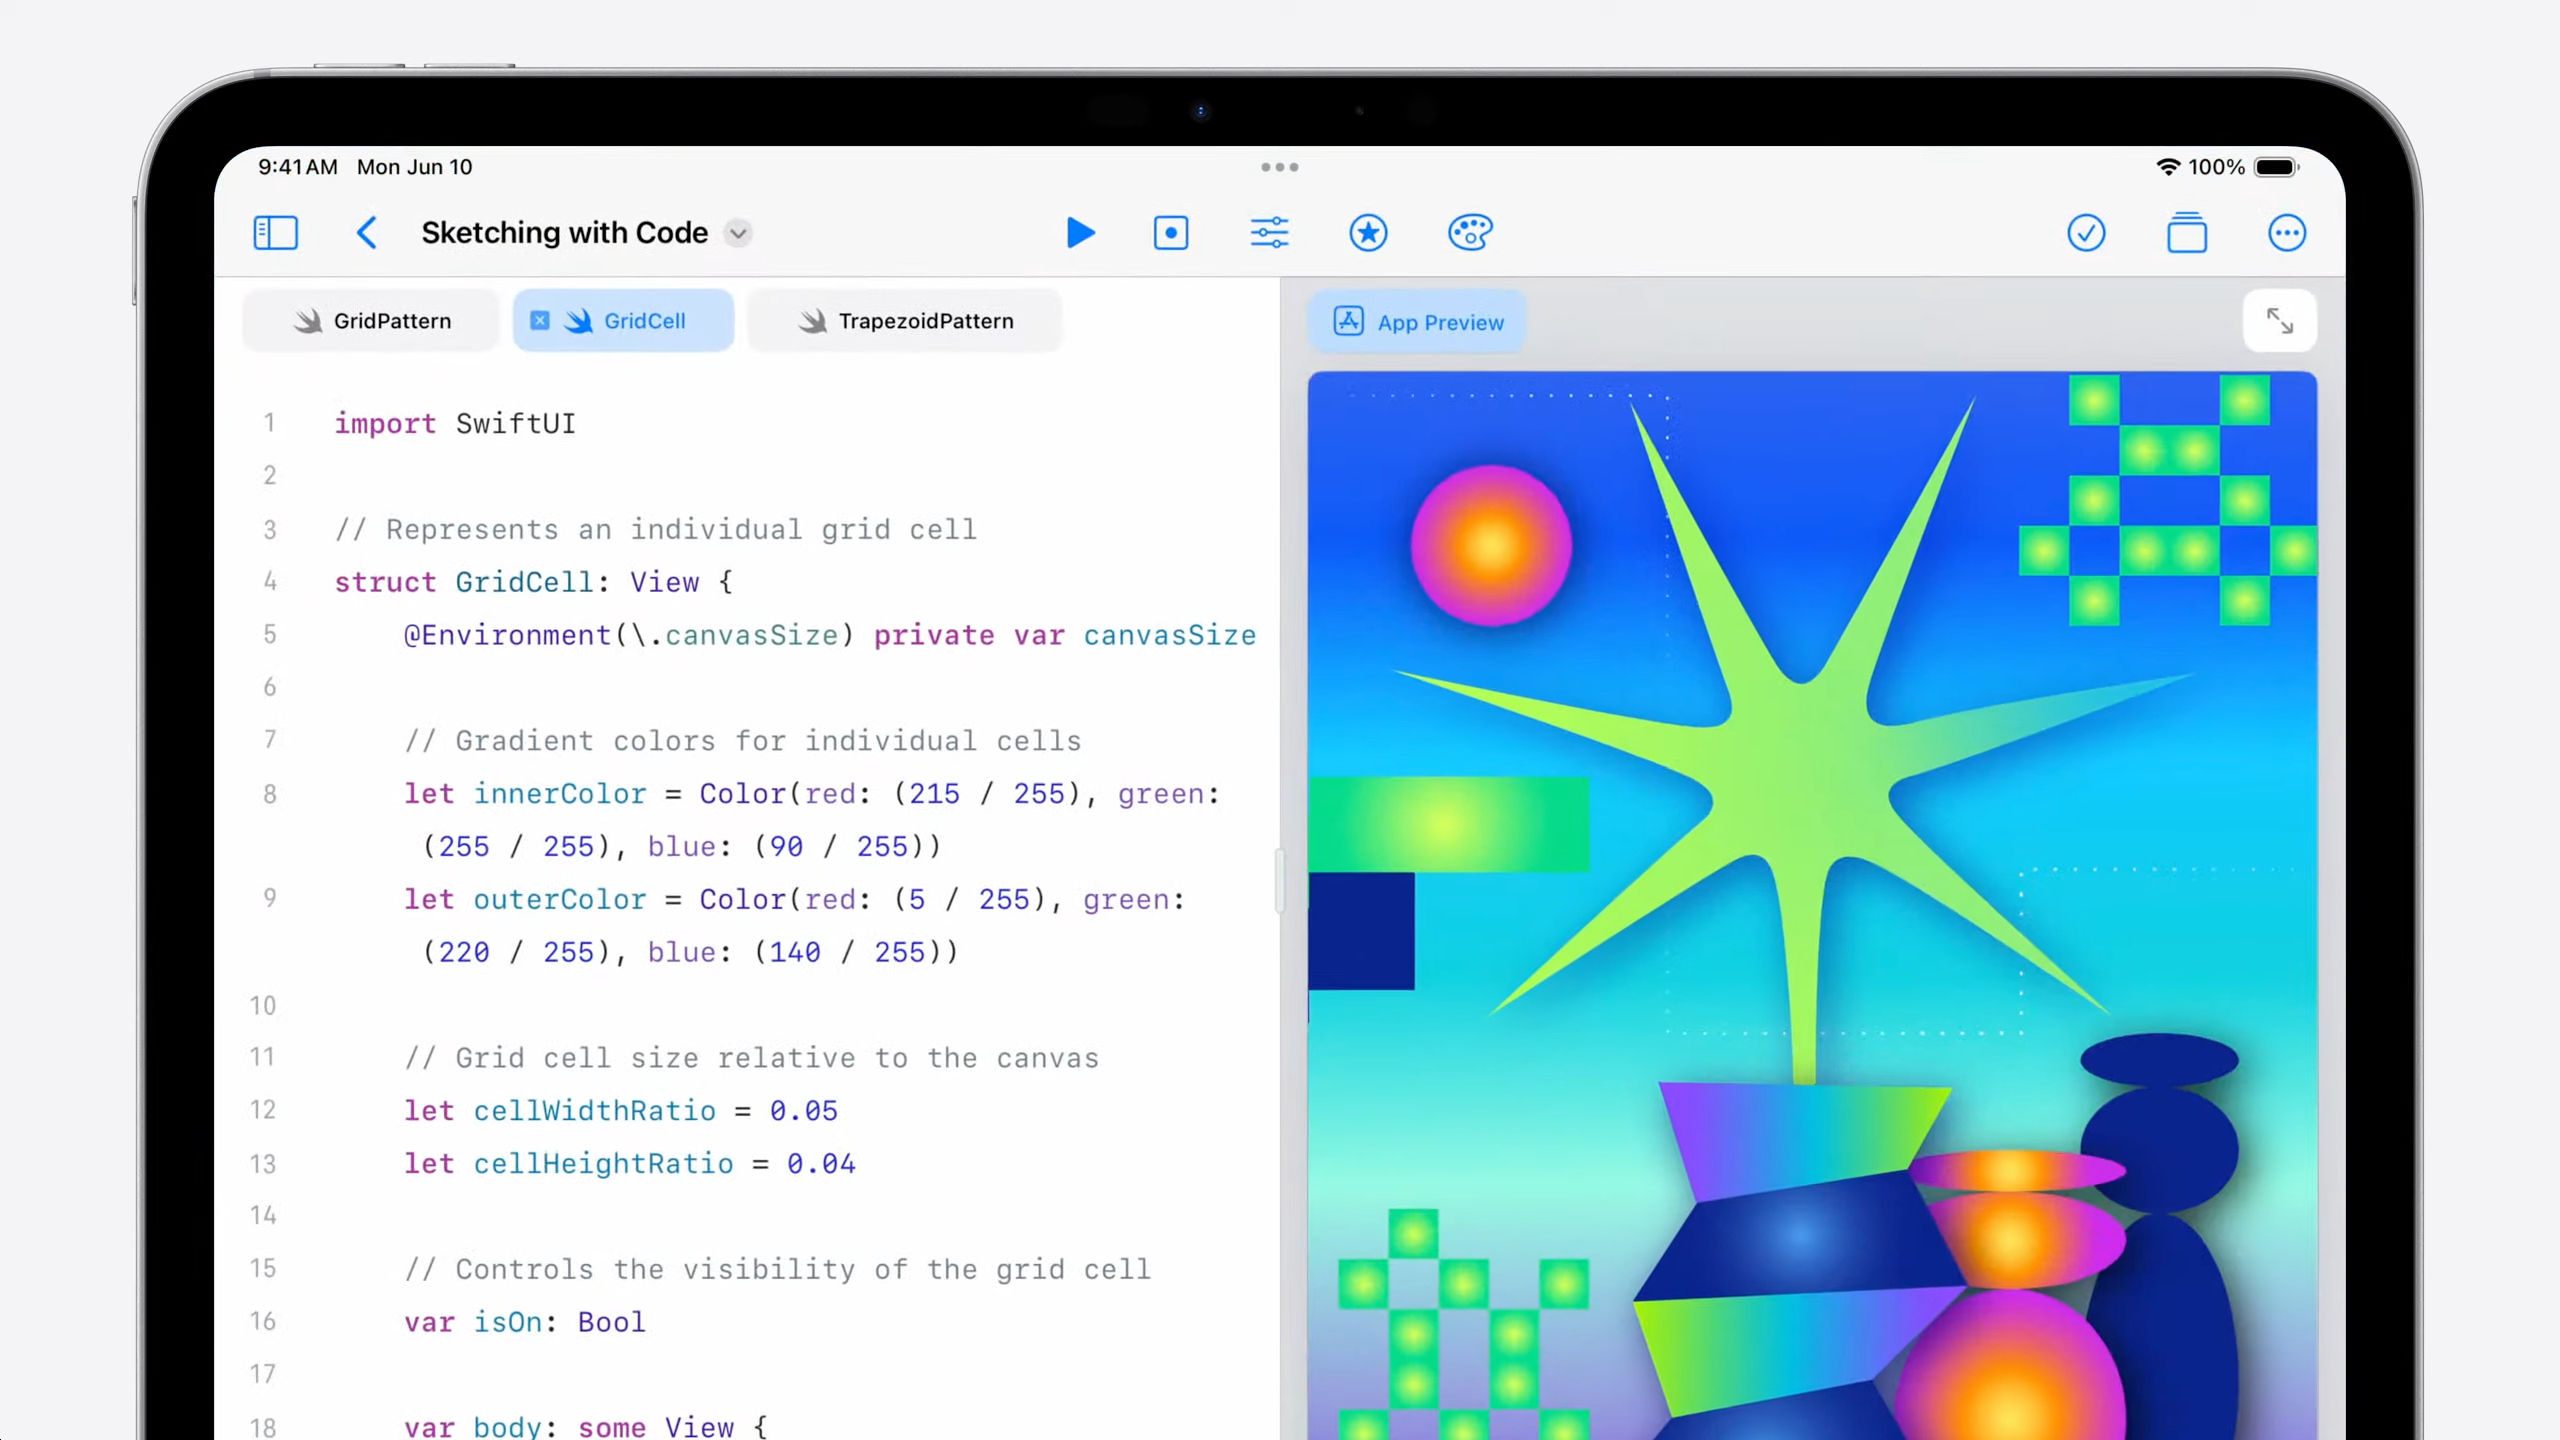Click the editor and preview divider handle
Viewport: 2560px width, 1440px height.
1279,880
